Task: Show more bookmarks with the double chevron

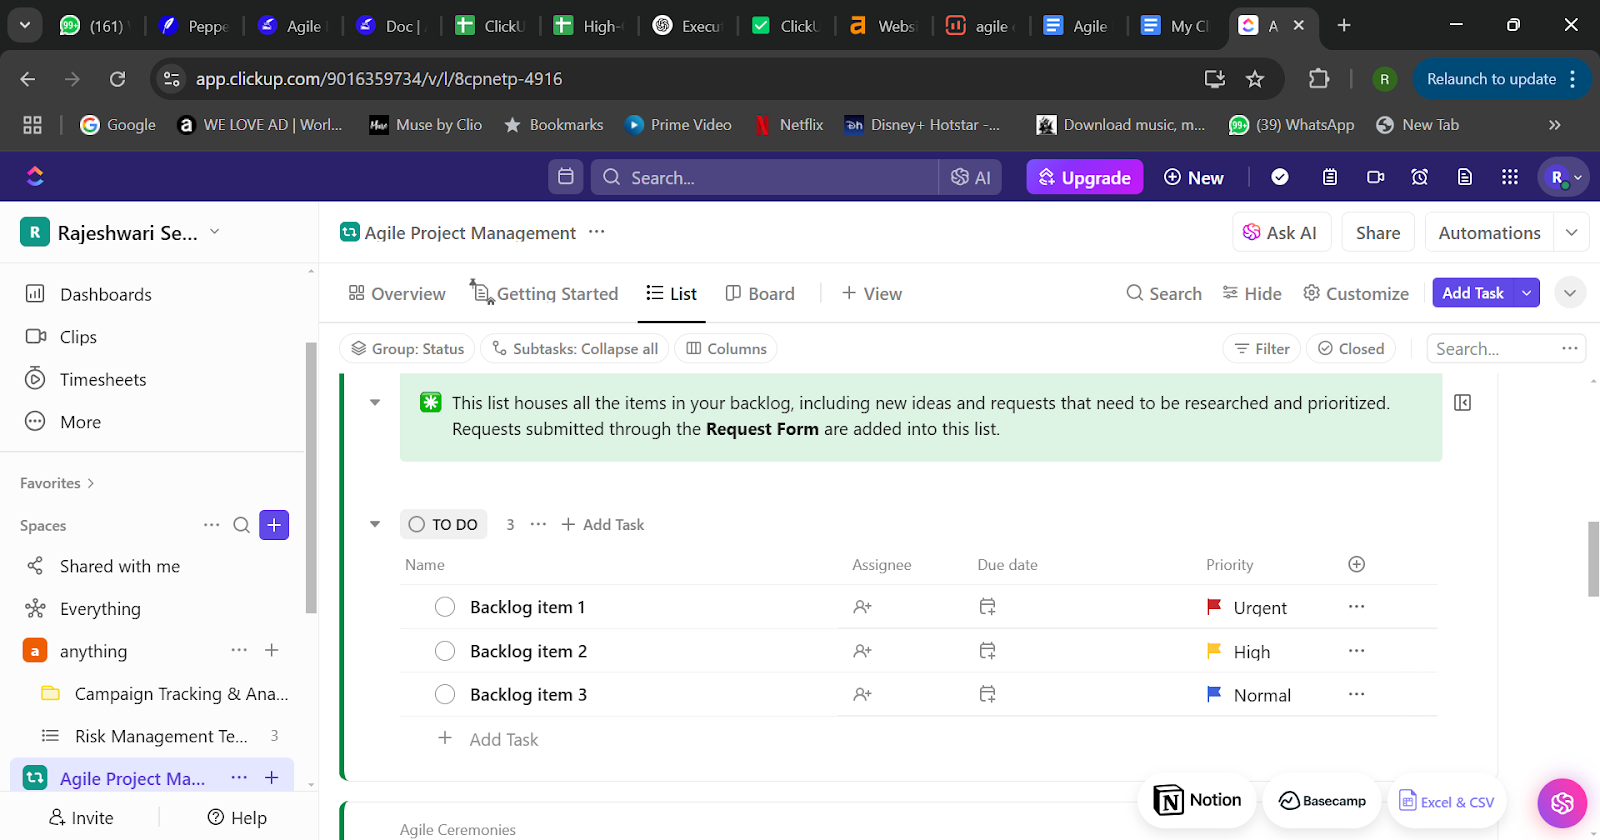Action: (x=1554, y=125)
